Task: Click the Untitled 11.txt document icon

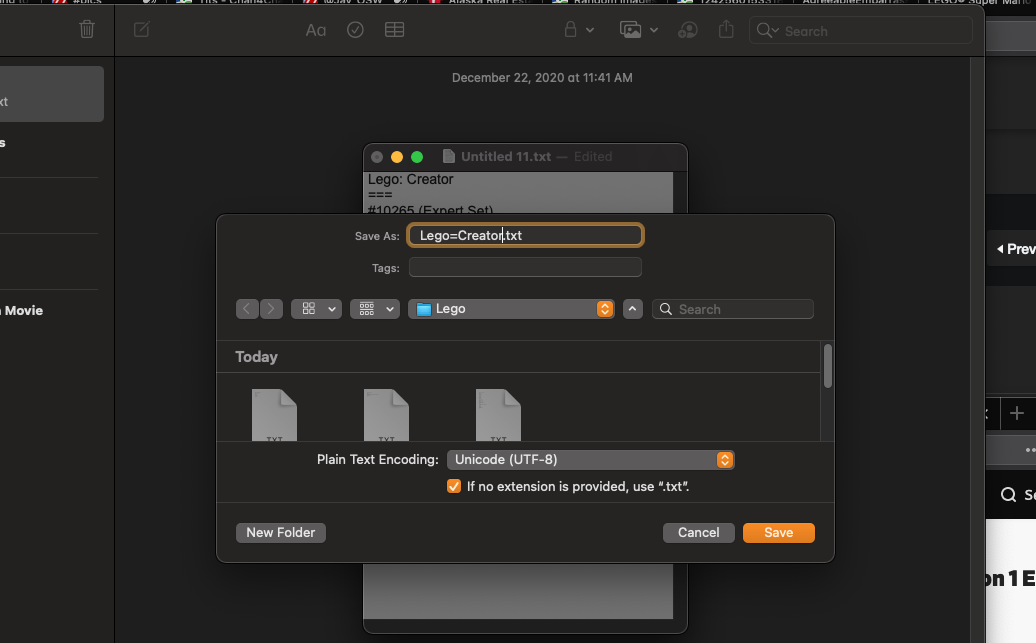Action: click(449, 157)
